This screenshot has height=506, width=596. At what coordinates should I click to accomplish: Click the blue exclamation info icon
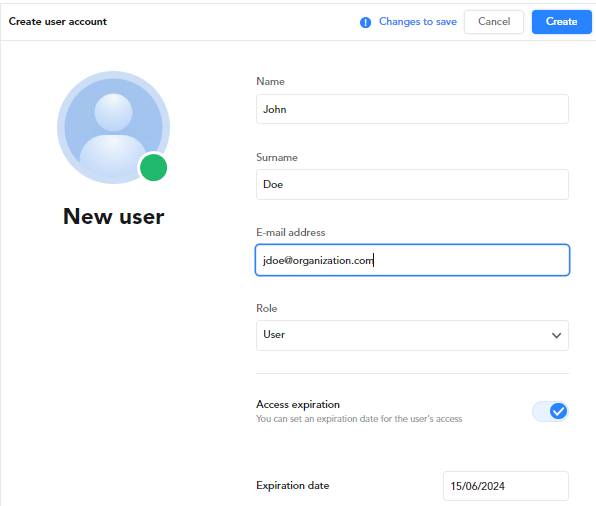(365, 22)
